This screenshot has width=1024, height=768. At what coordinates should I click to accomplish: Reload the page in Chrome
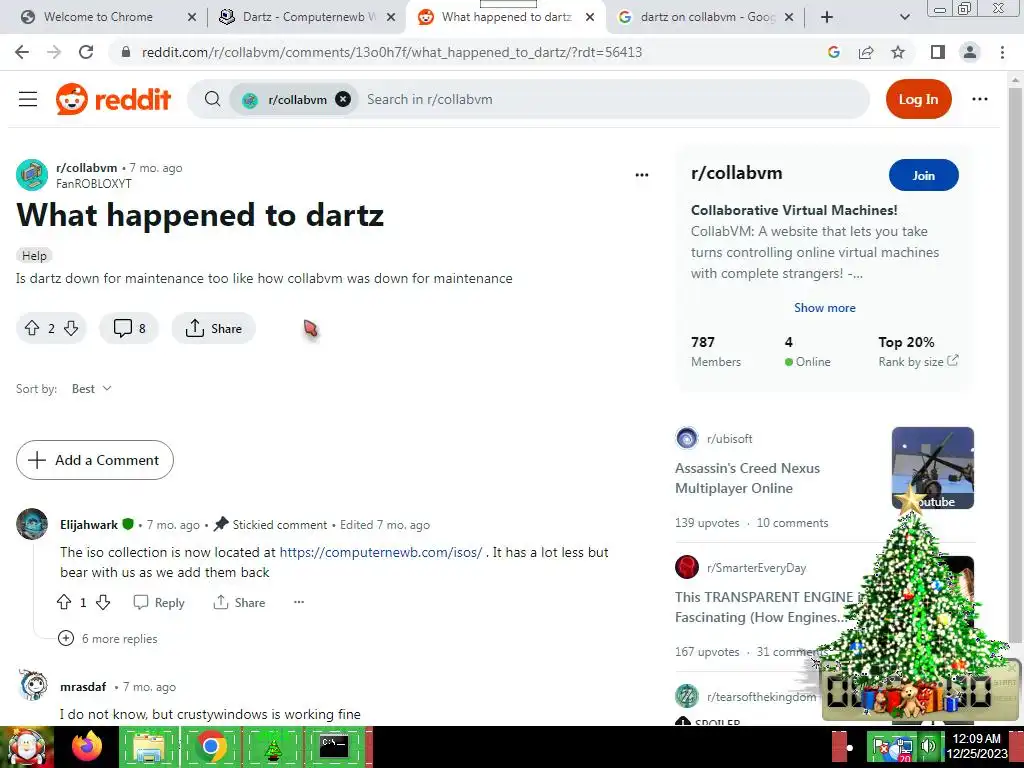pyautogui.click(x=86, y=52)
